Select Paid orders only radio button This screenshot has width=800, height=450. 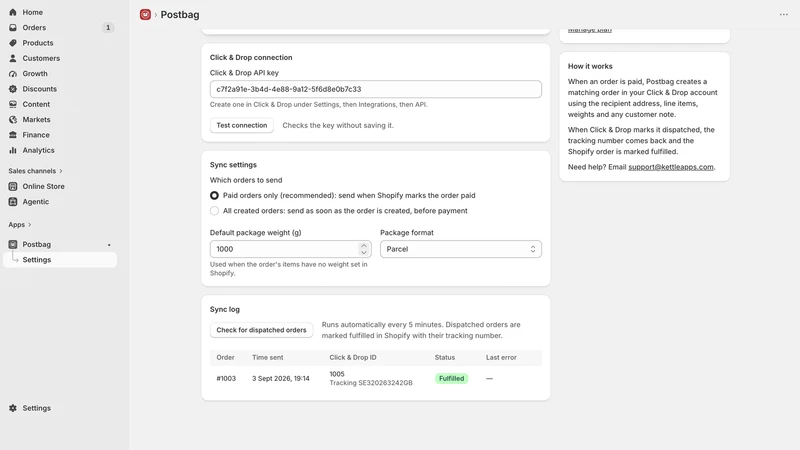tap(214, 195)
